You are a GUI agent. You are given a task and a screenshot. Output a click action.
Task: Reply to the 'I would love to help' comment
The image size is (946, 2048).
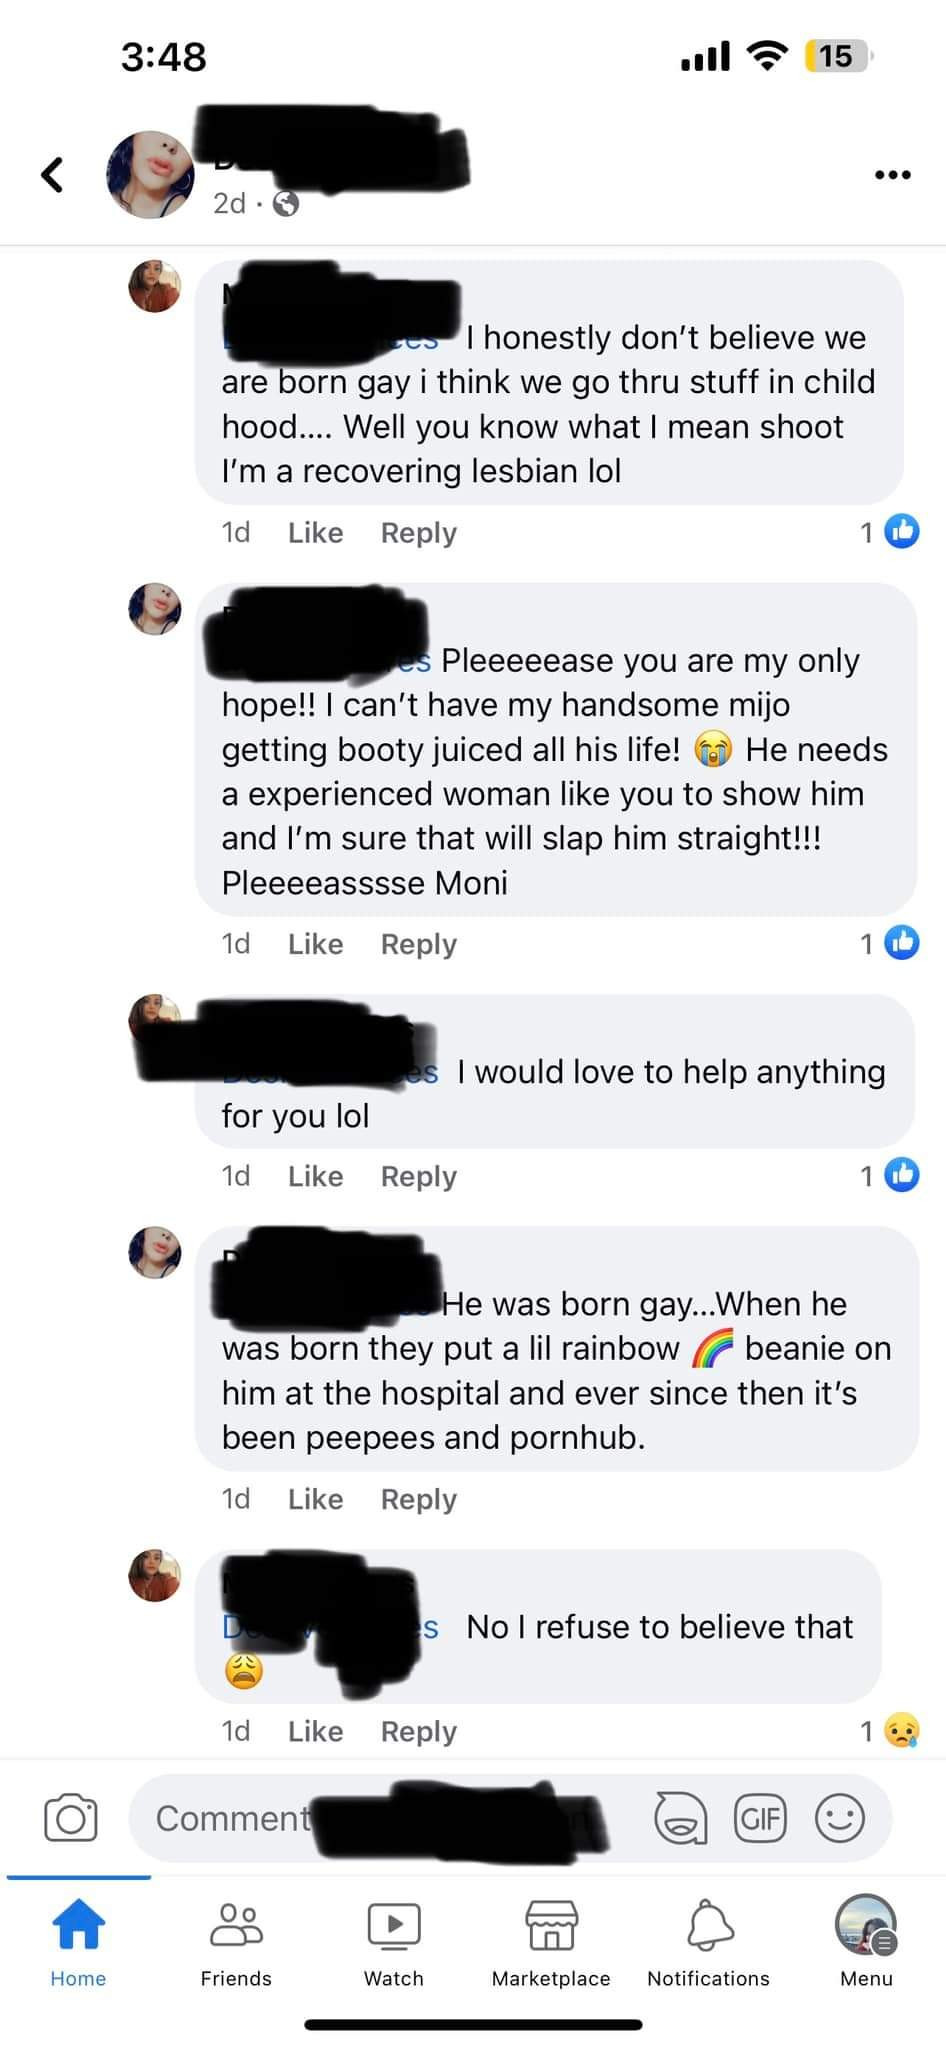pyautogui.click(x=418, y=1176)
